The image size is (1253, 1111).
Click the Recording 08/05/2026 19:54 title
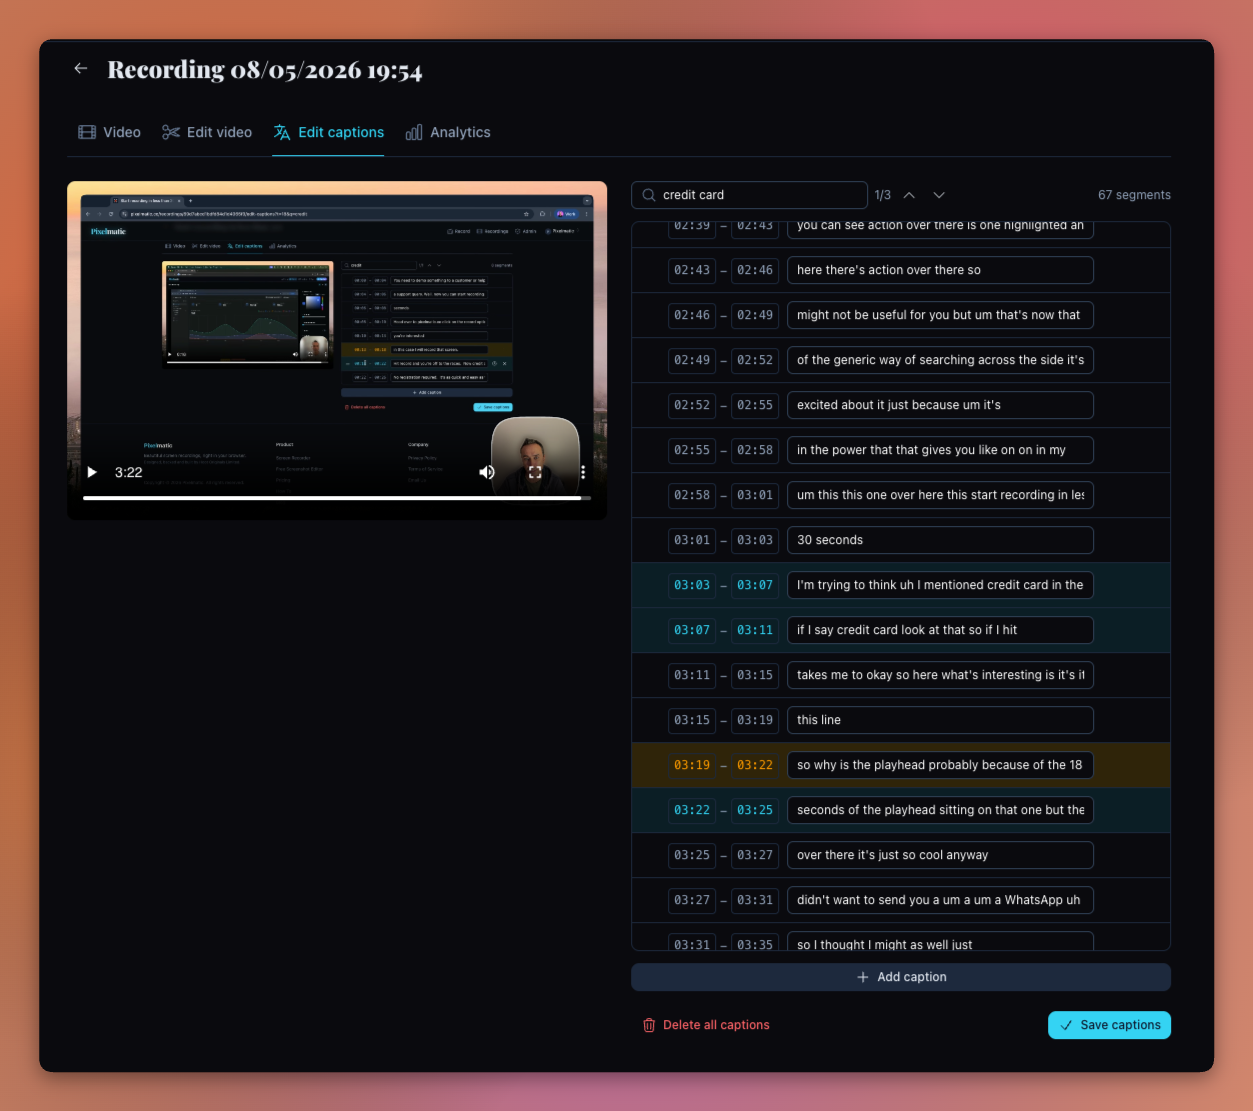[x=265, y=70]
